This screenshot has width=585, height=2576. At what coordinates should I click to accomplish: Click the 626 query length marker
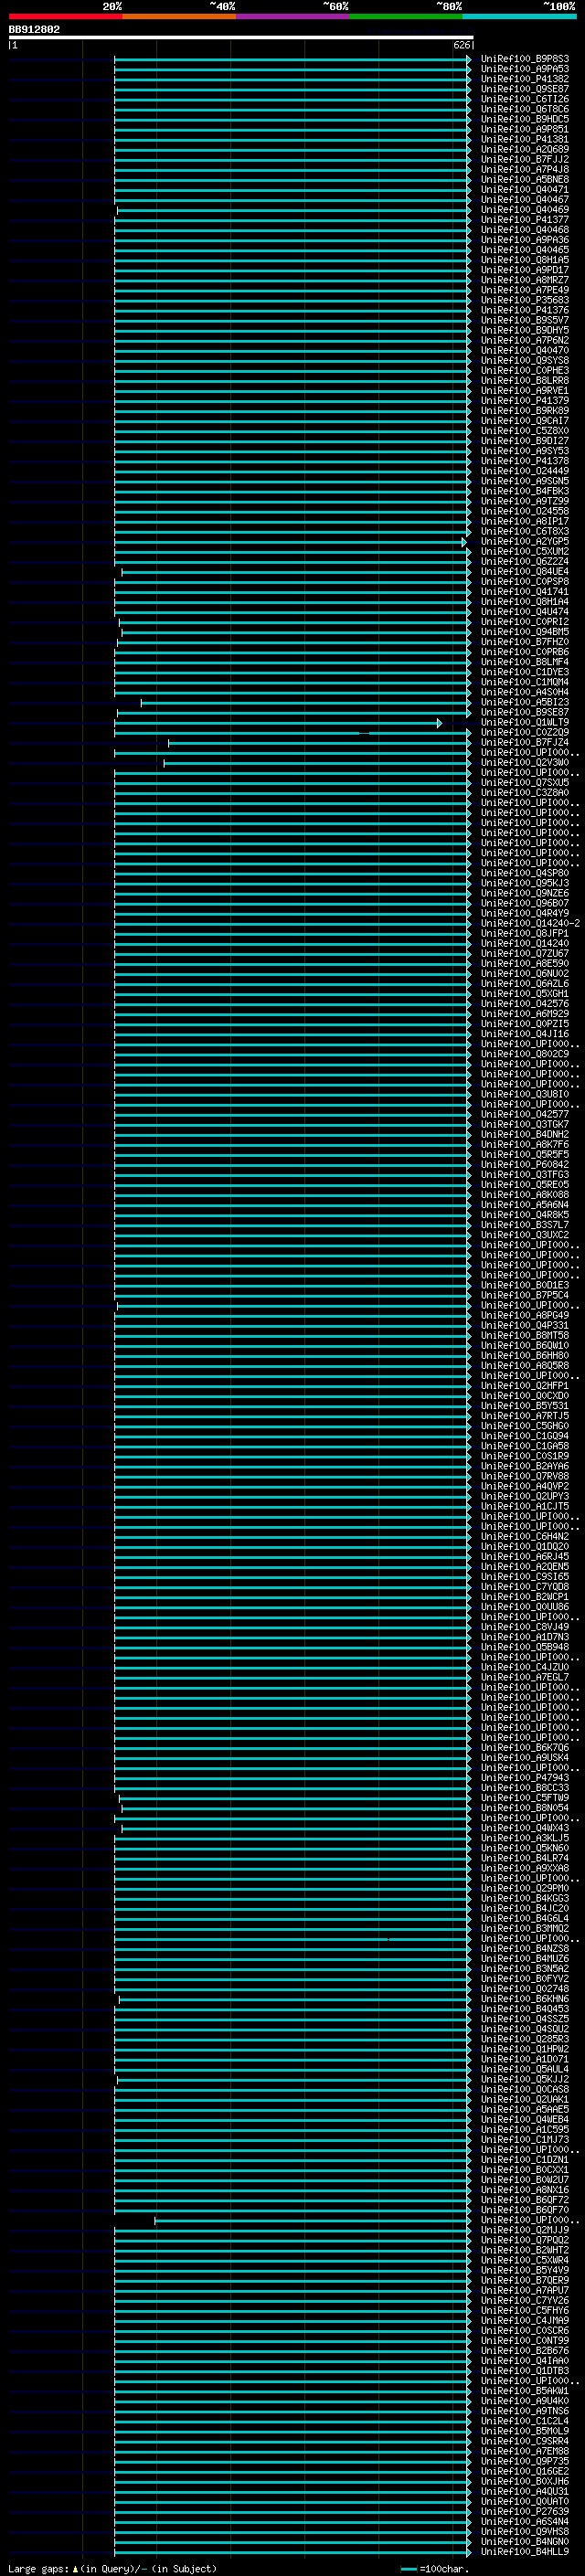coord(462,45)
